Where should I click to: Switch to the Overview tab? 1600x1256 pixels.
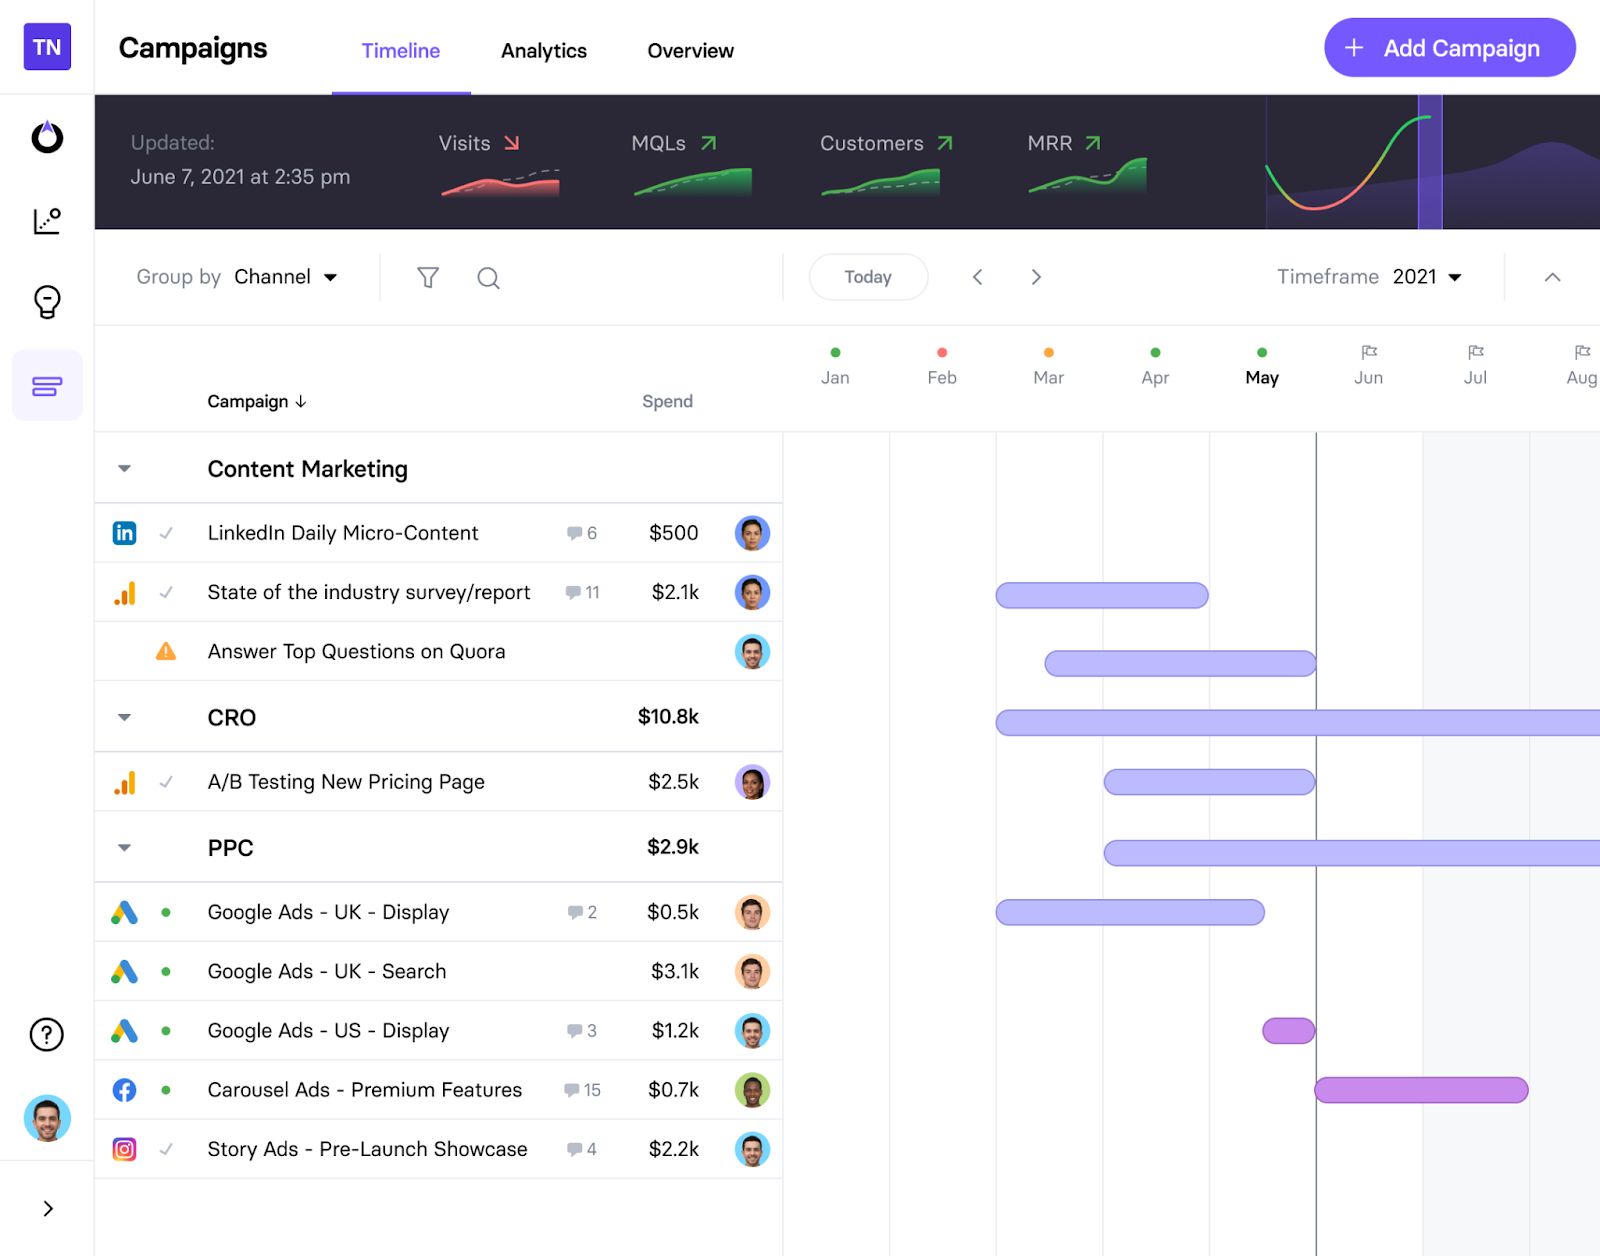click(690, 50)
